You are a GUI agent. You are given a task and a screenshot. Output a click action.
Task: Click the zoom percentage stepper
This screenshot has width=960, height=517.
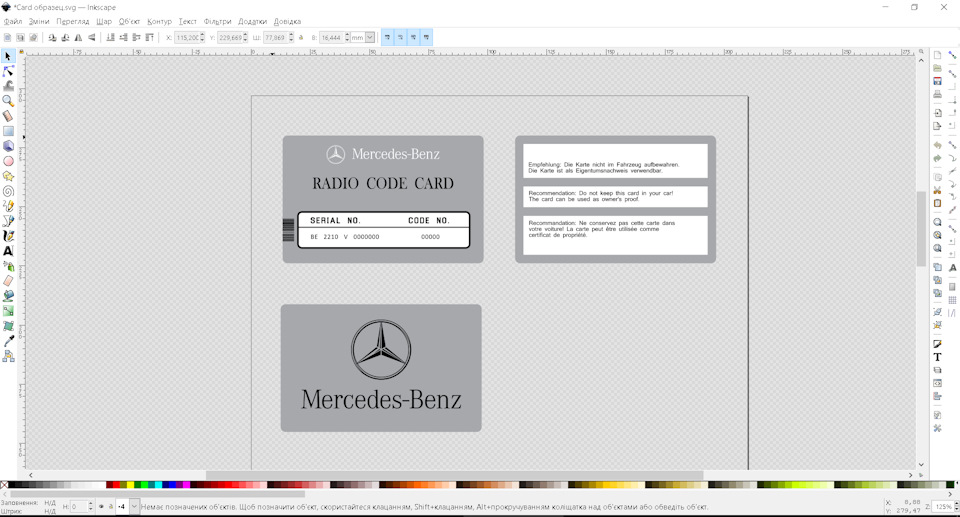(956, 507)
